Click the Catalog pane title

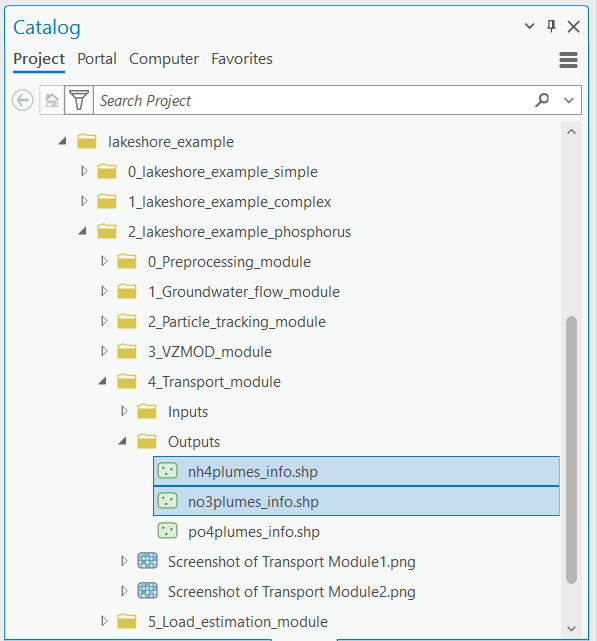(47, 27)
